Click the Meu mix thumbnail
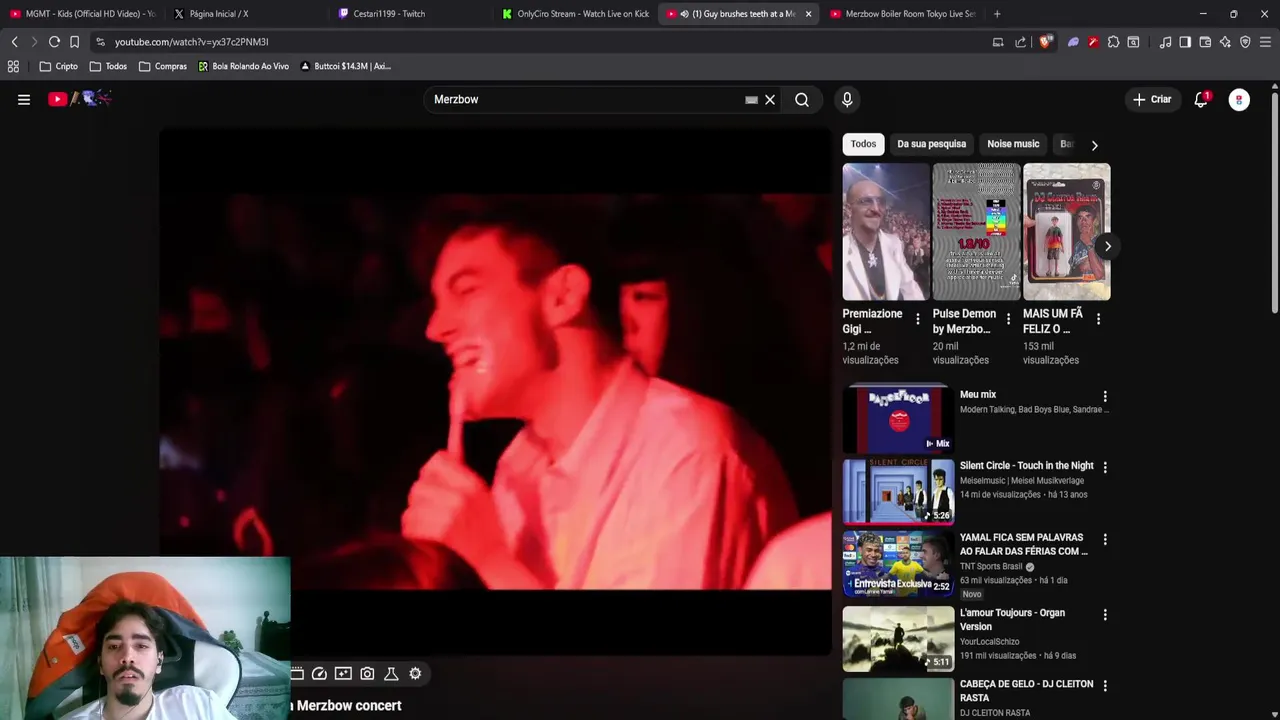The height and width of the screenshot is (720, 1280). pos(898,419)
